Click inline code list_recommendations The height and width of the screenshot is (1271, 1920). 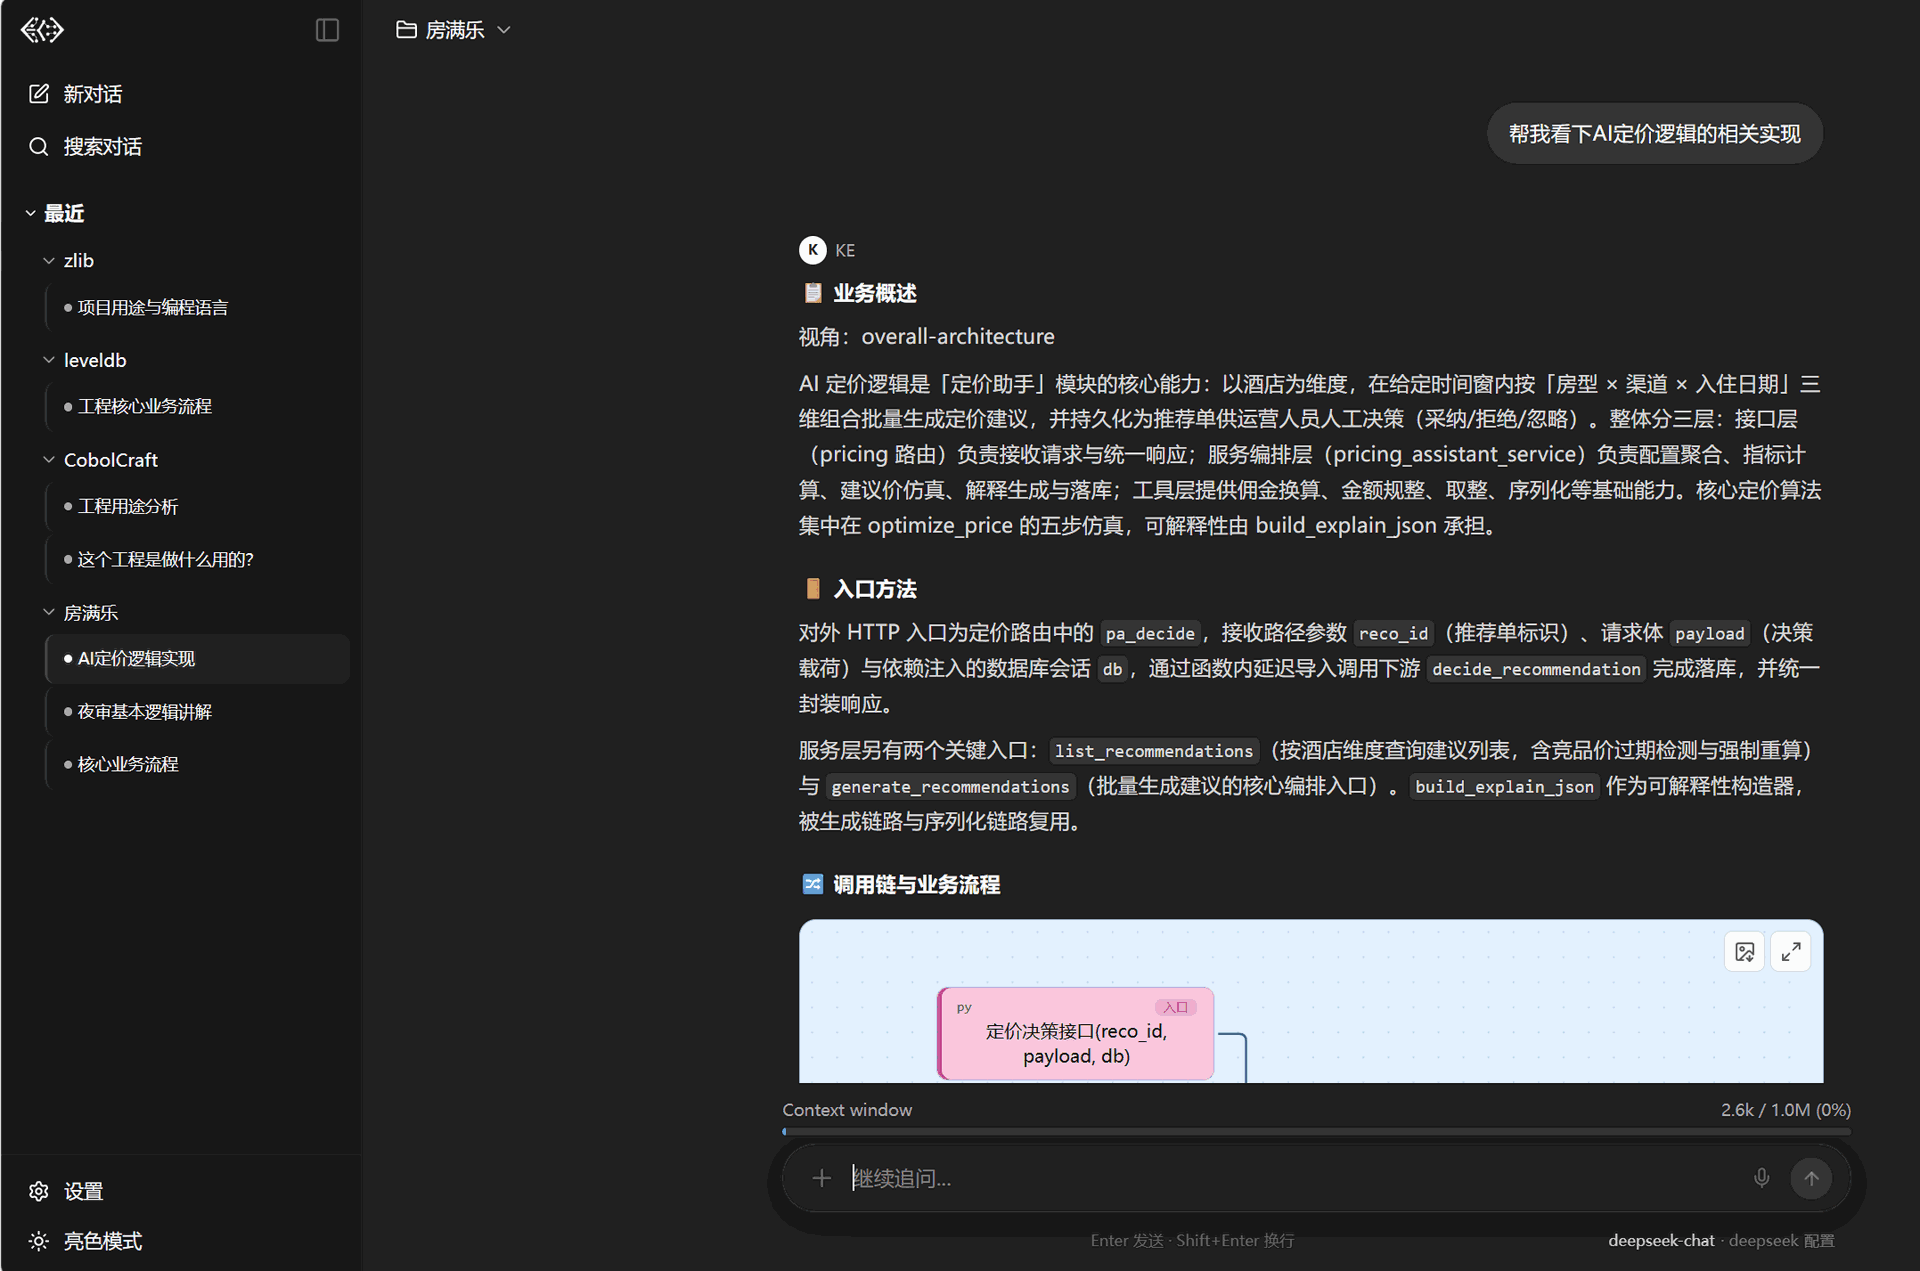1154,751
